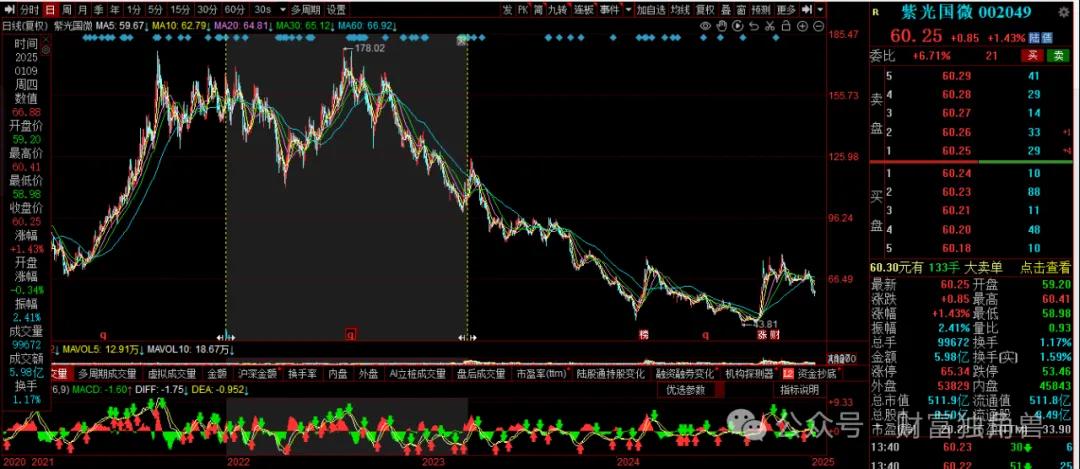1080x469 pixels.
Task: Open the 多周期 multi-period view
Action: 305,10
